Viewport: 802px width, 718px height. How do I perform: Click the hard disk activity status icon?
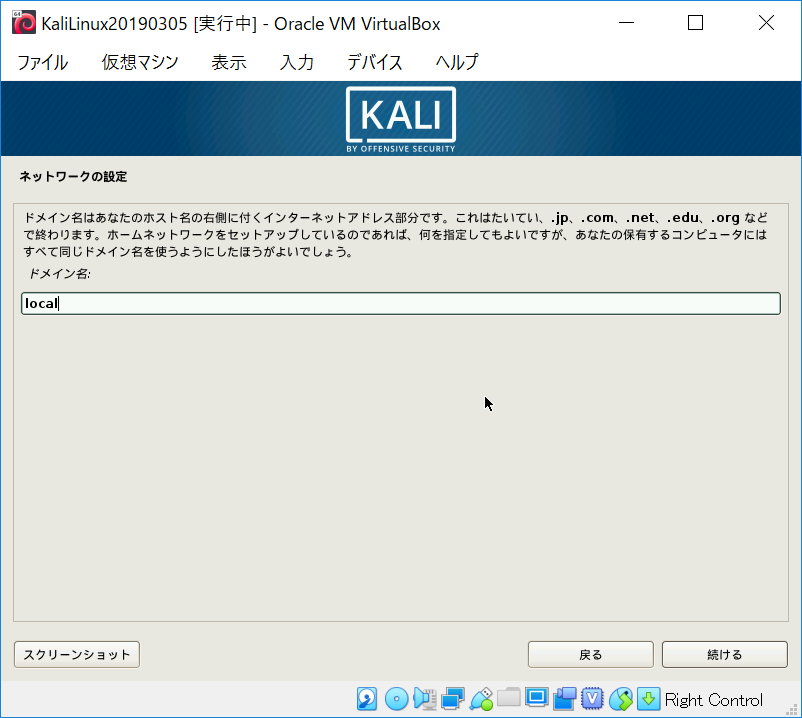[365, 699]
